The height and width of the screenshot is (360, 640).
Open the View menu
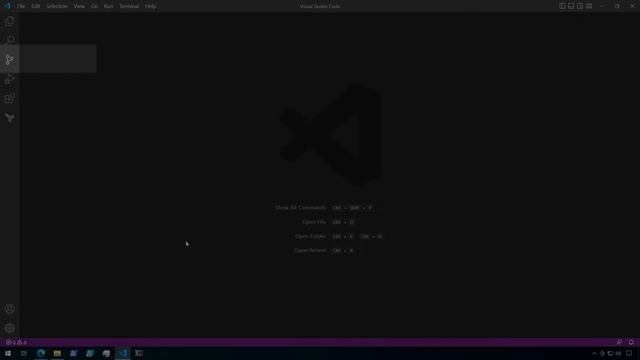point(79,6)
